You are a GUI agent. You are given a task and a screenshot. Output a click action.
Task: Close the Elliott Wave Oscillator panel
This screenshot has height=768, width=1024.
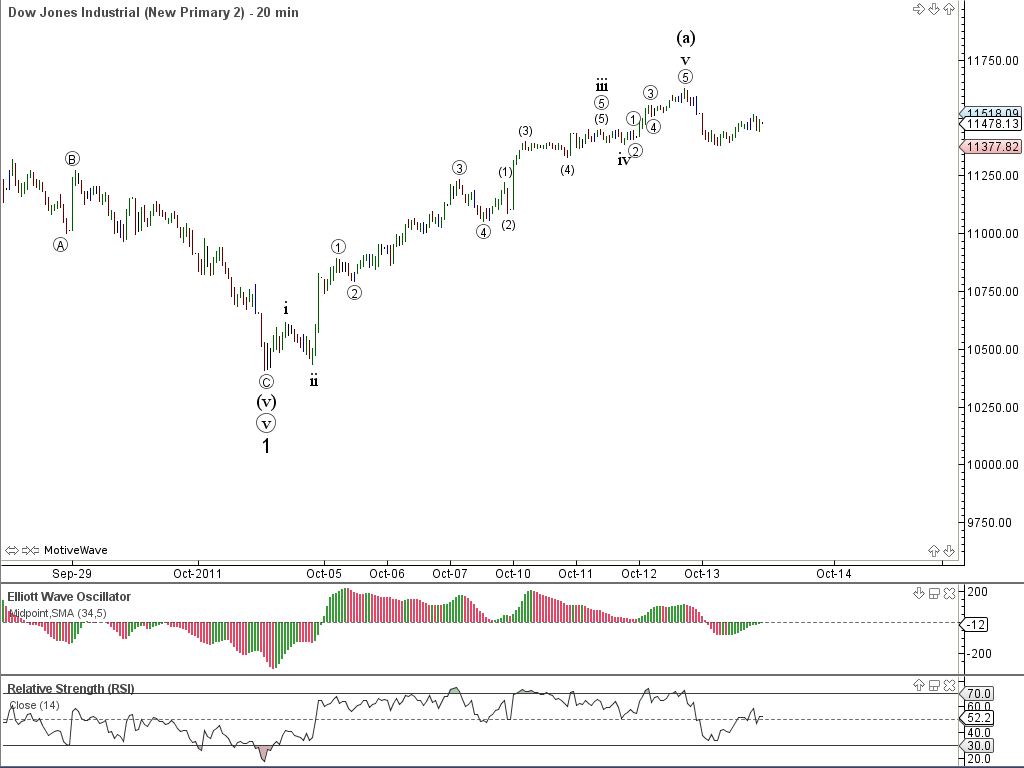948,593
